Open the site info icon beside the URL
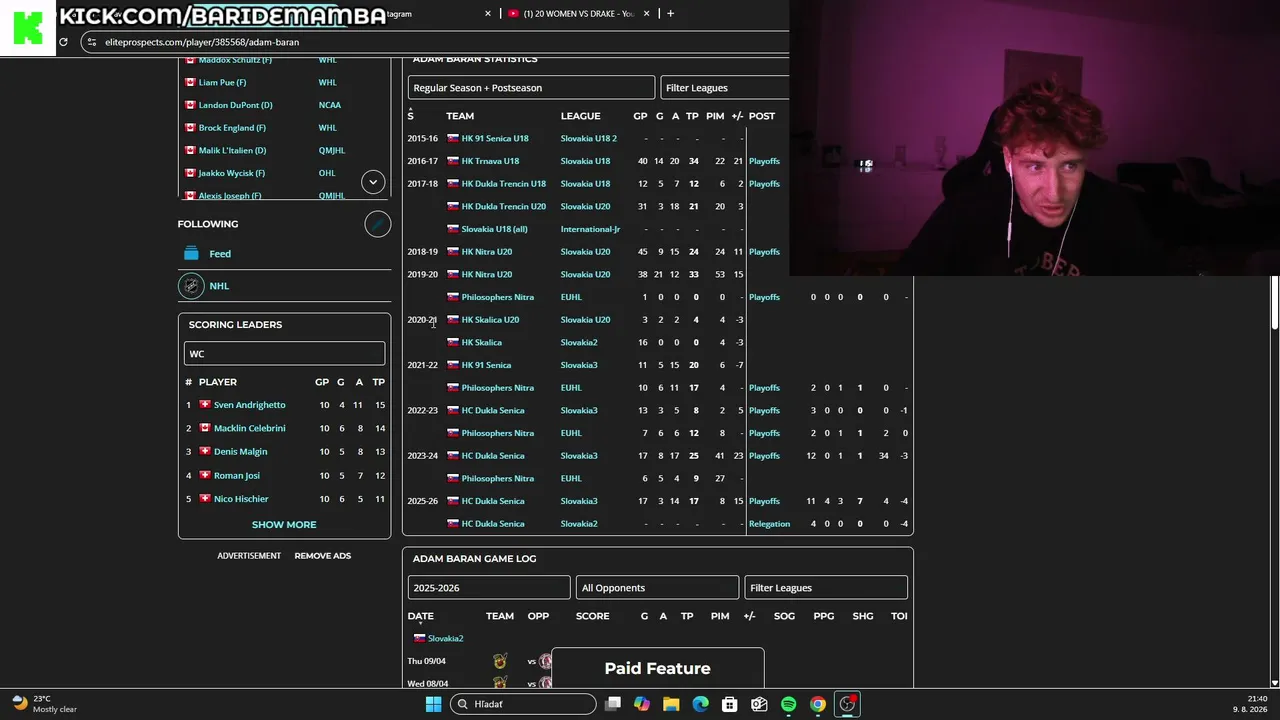Viewport: 1280px width, 720px height. (x=92, y=42)
